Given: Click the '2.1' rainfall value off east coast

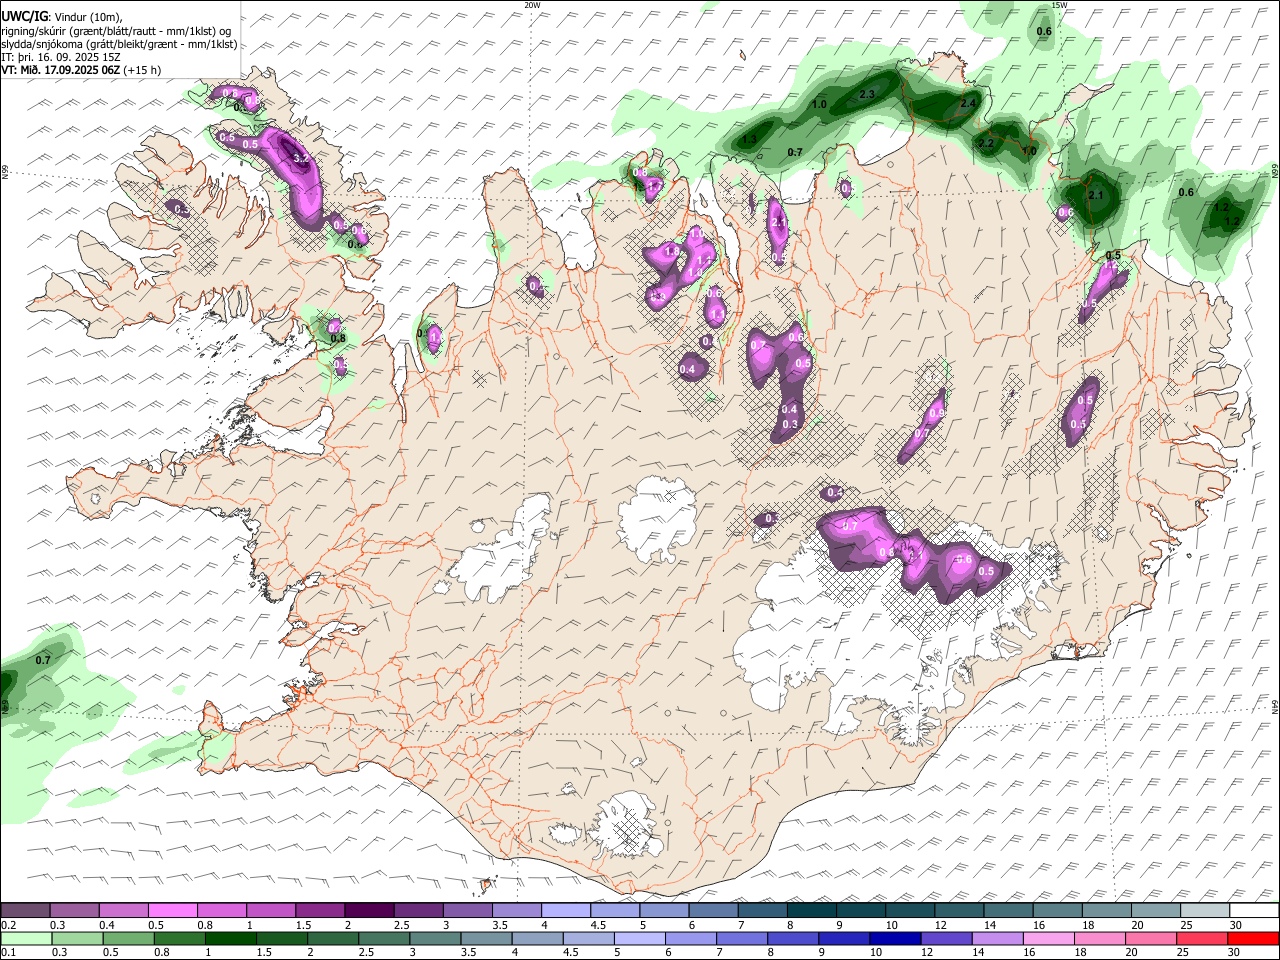Looking at the screenshot, I should click(x=1094, y=195).
